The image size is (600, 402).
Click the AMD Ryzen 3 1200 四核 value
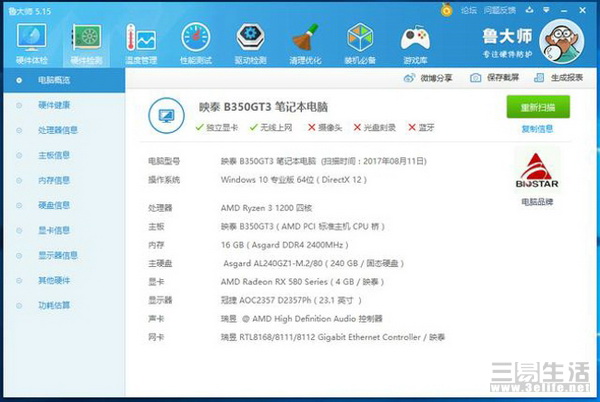(x=266, y=208)
